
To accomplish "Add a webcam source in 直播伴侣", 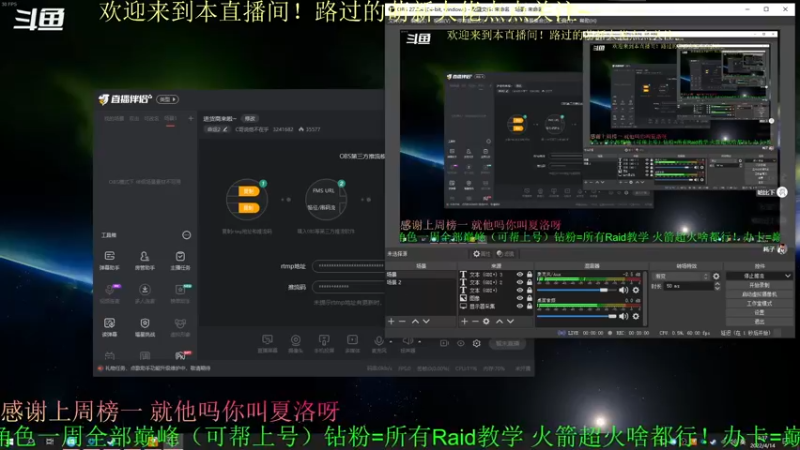I will (x=296, y=343).
